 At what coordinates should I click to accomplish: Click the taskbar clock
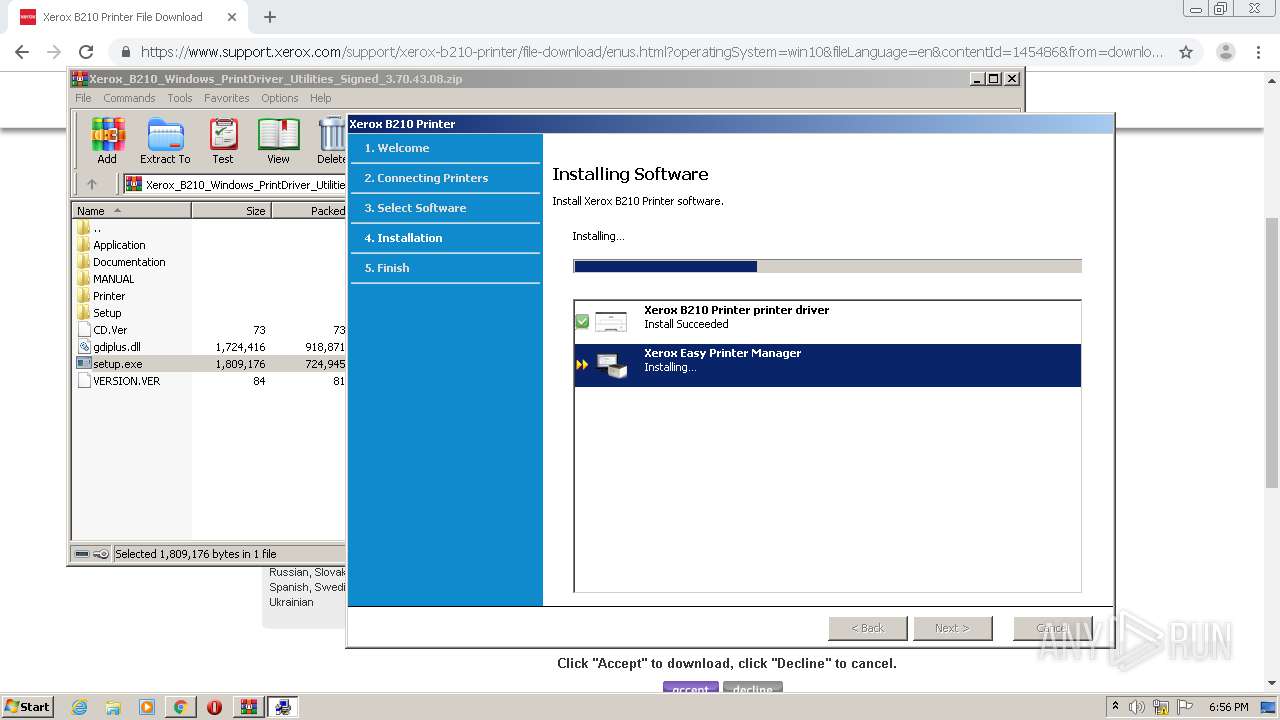coord(1228,707)
